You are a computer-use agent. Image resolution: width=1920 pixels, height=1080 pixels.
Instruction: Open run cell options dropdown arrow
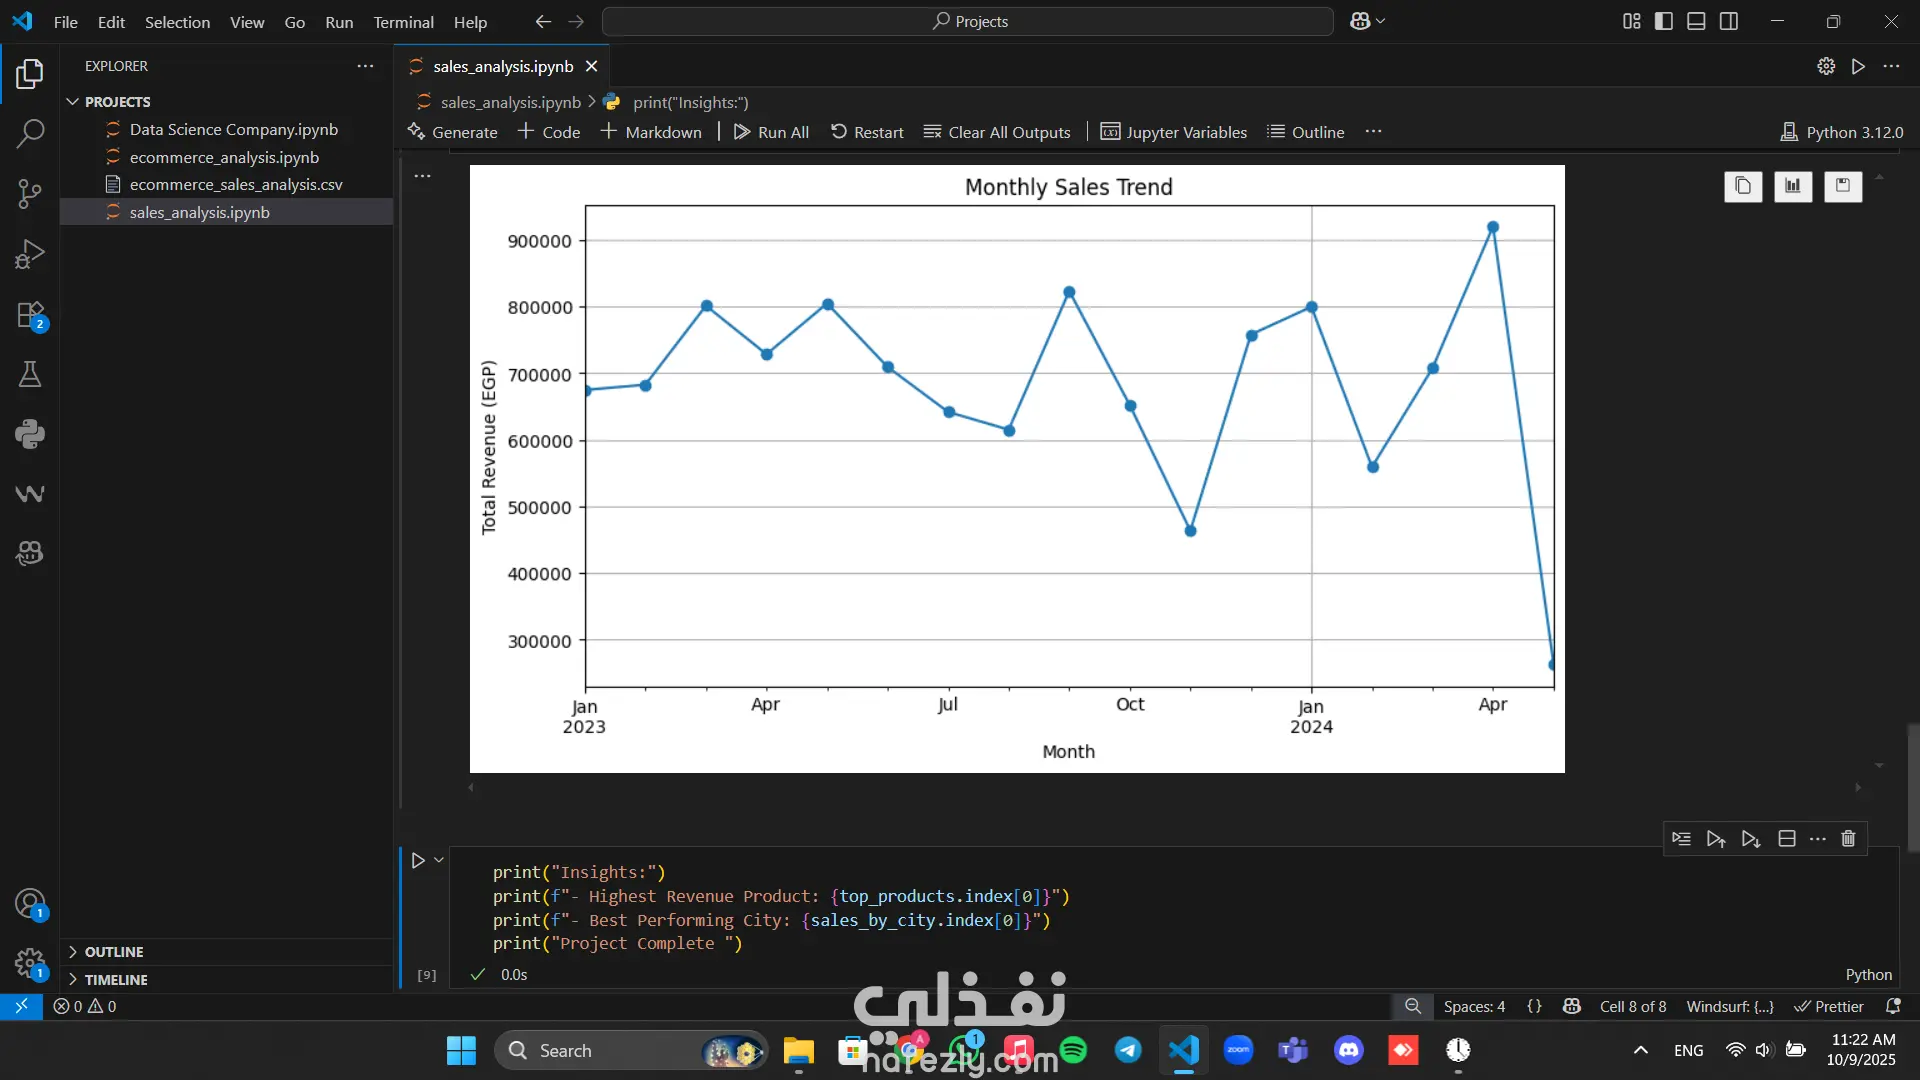pos(439,860)
